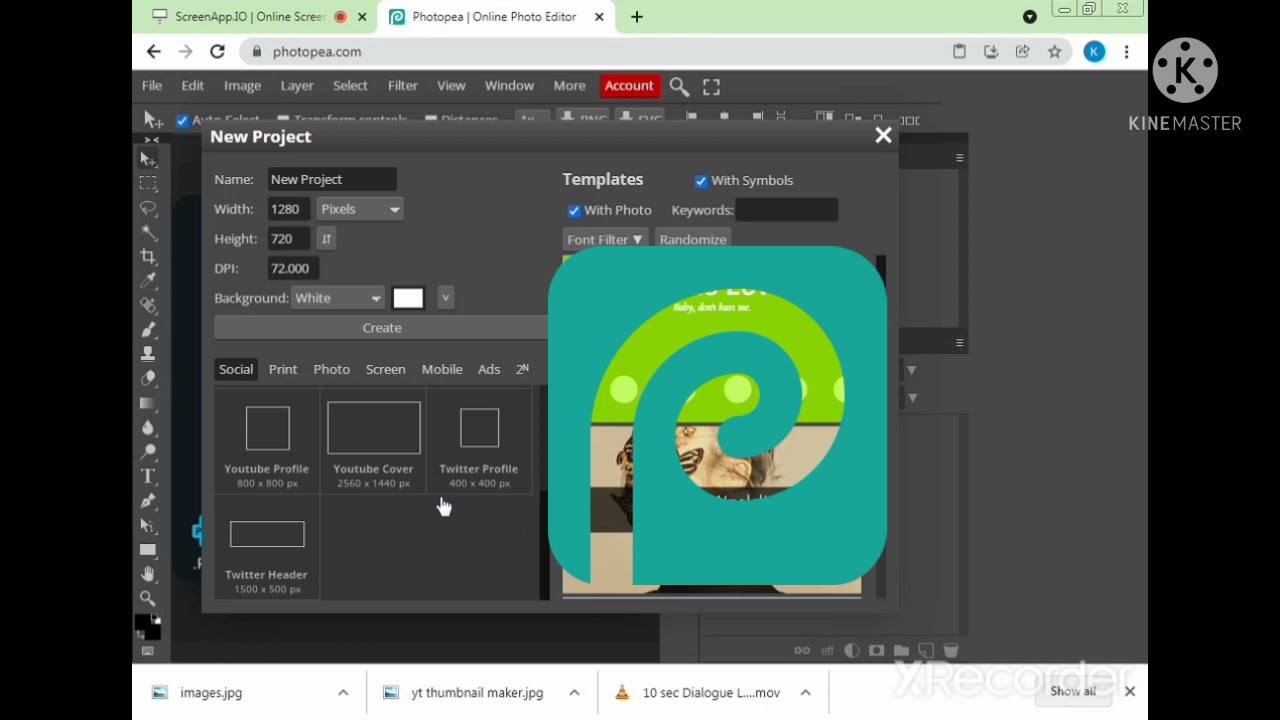This screenshot has height=720, width=1280.
Task: Select the Clone Stamp tool
Action: point(148,354)
